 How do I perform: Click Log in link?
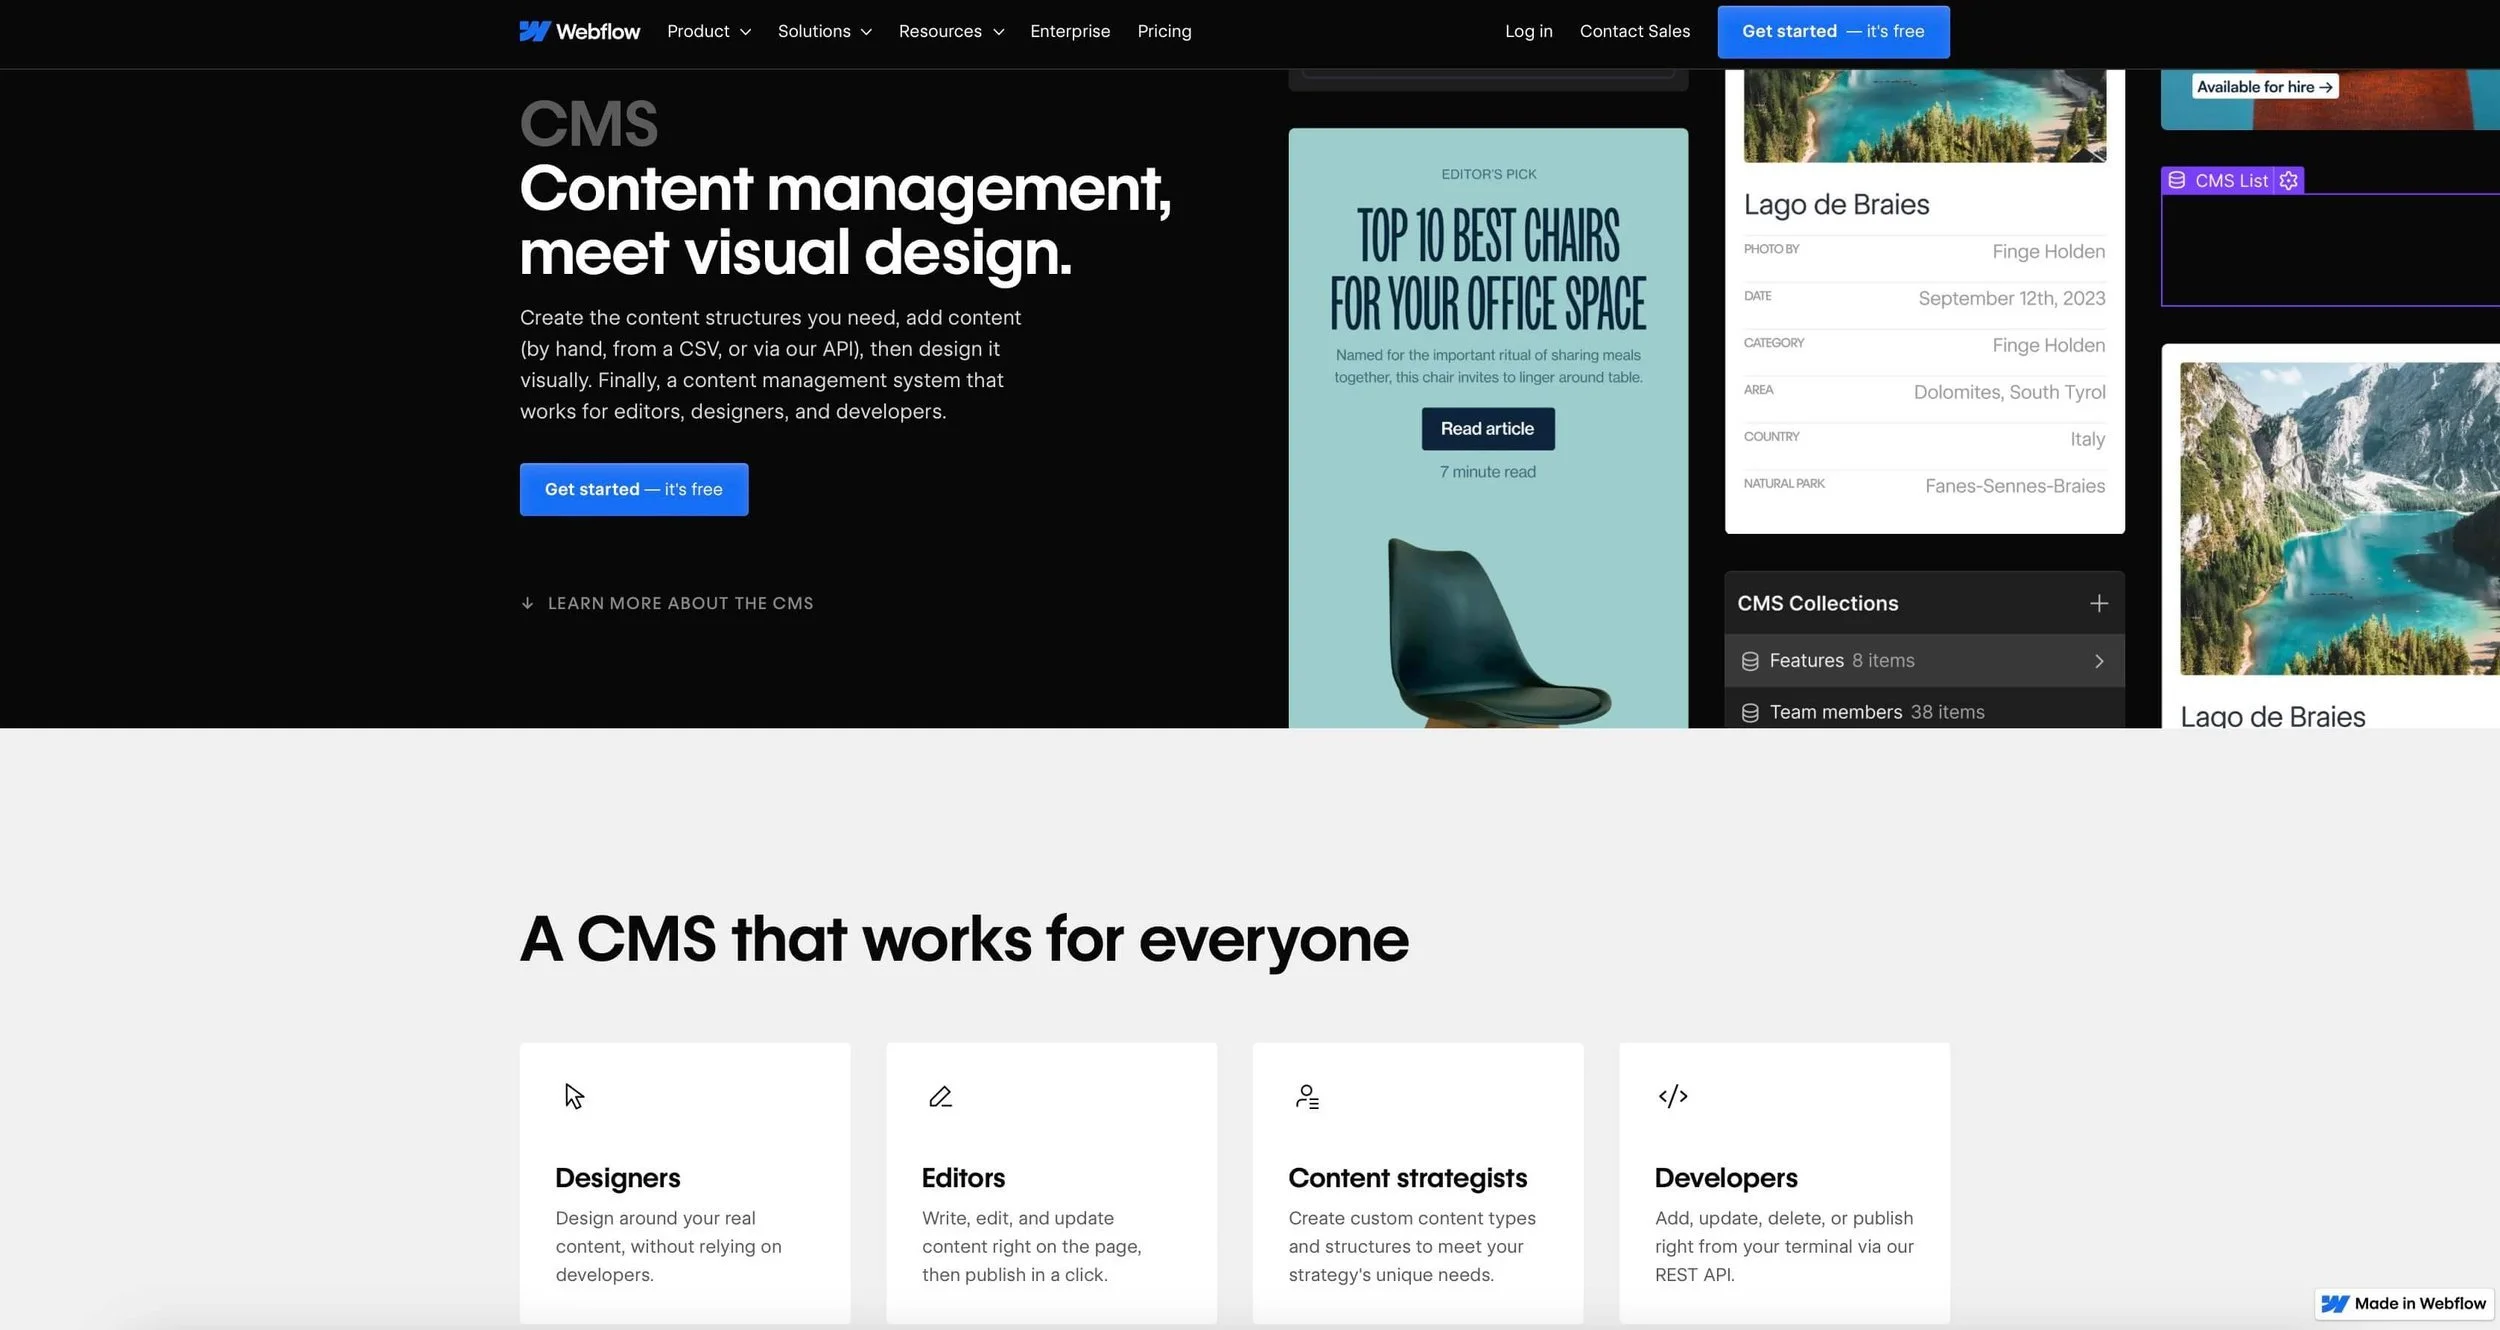click(x=1528, y=31)
